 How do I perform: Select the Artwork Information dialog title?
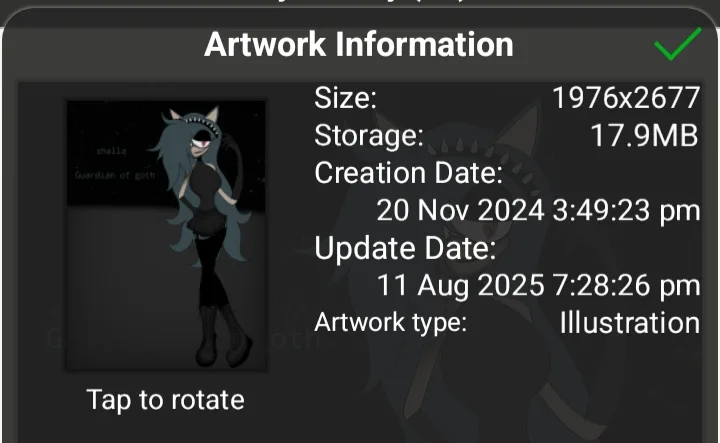(359, 45)
